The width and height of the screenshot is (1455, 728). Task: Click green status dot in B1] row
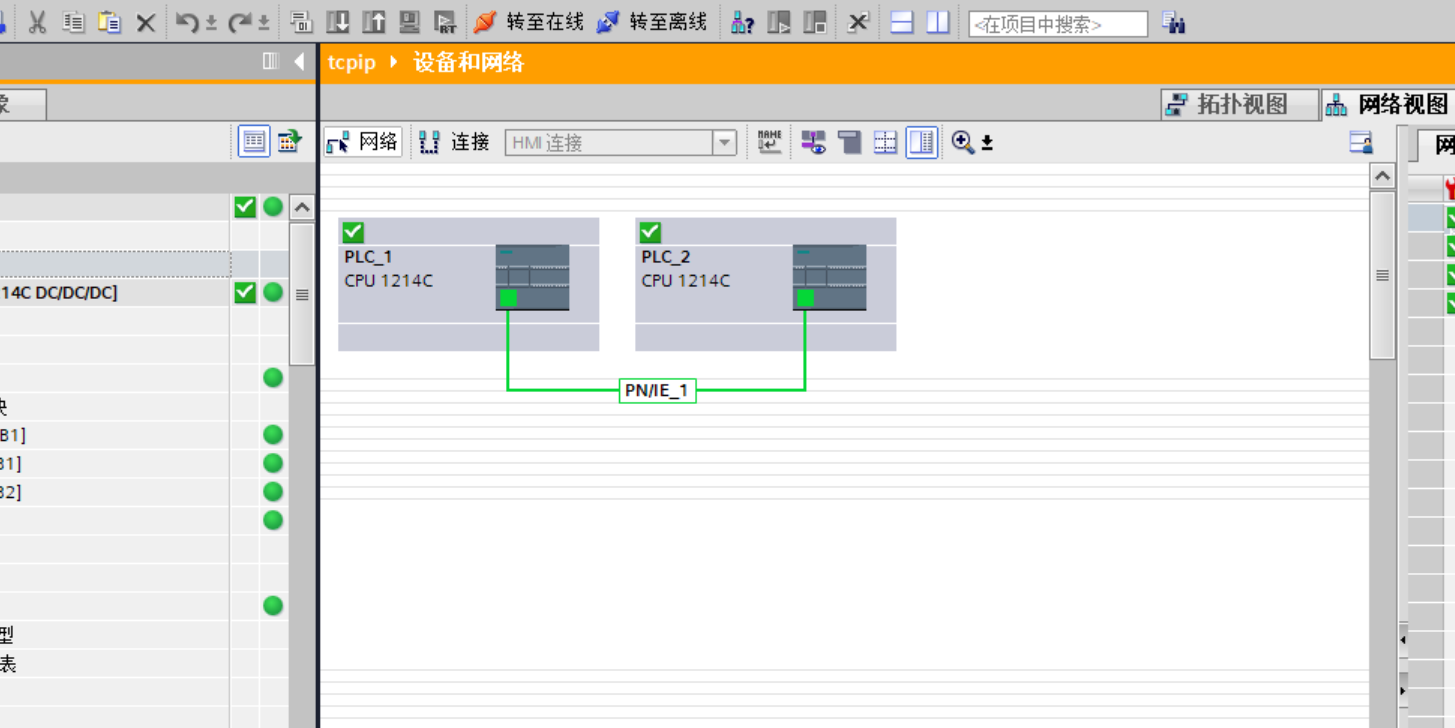point(273,435)
